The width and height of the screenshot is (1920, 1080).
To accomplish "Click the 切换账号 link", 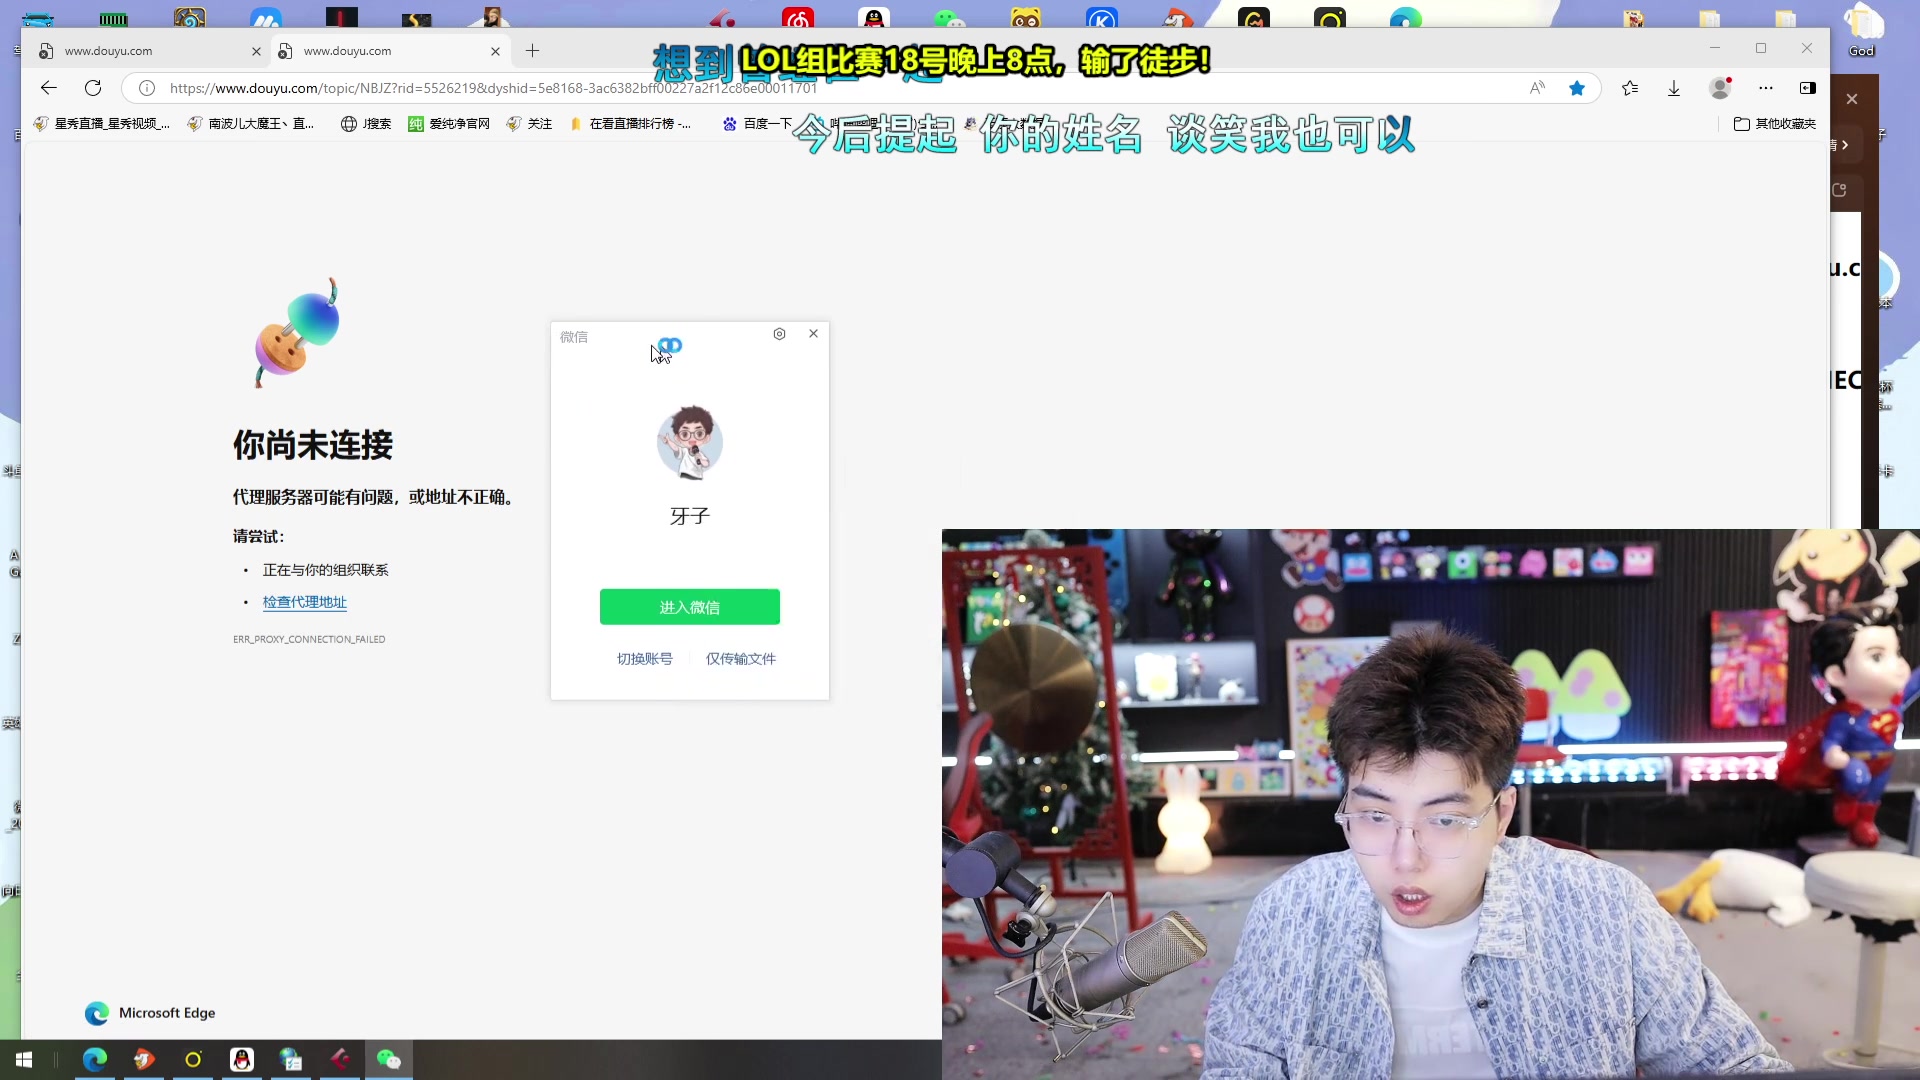I will pyautogui.click(x=644, y=659).
